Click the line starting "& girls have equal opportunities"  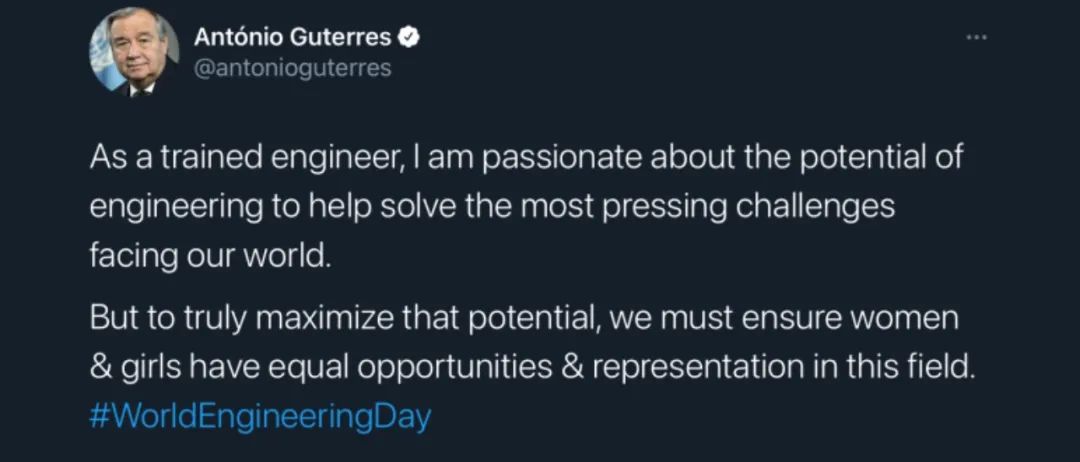[533, 370]
